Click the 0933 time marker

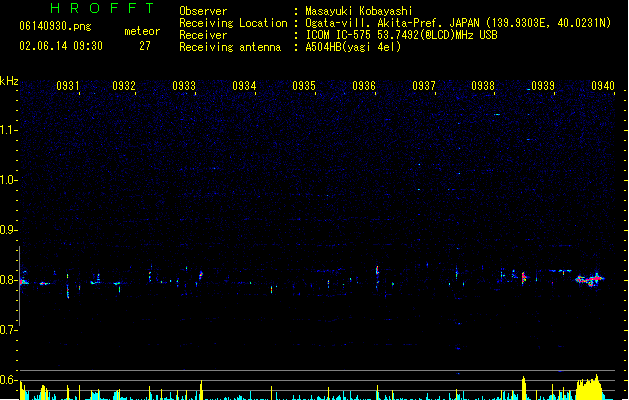(184, 86)
